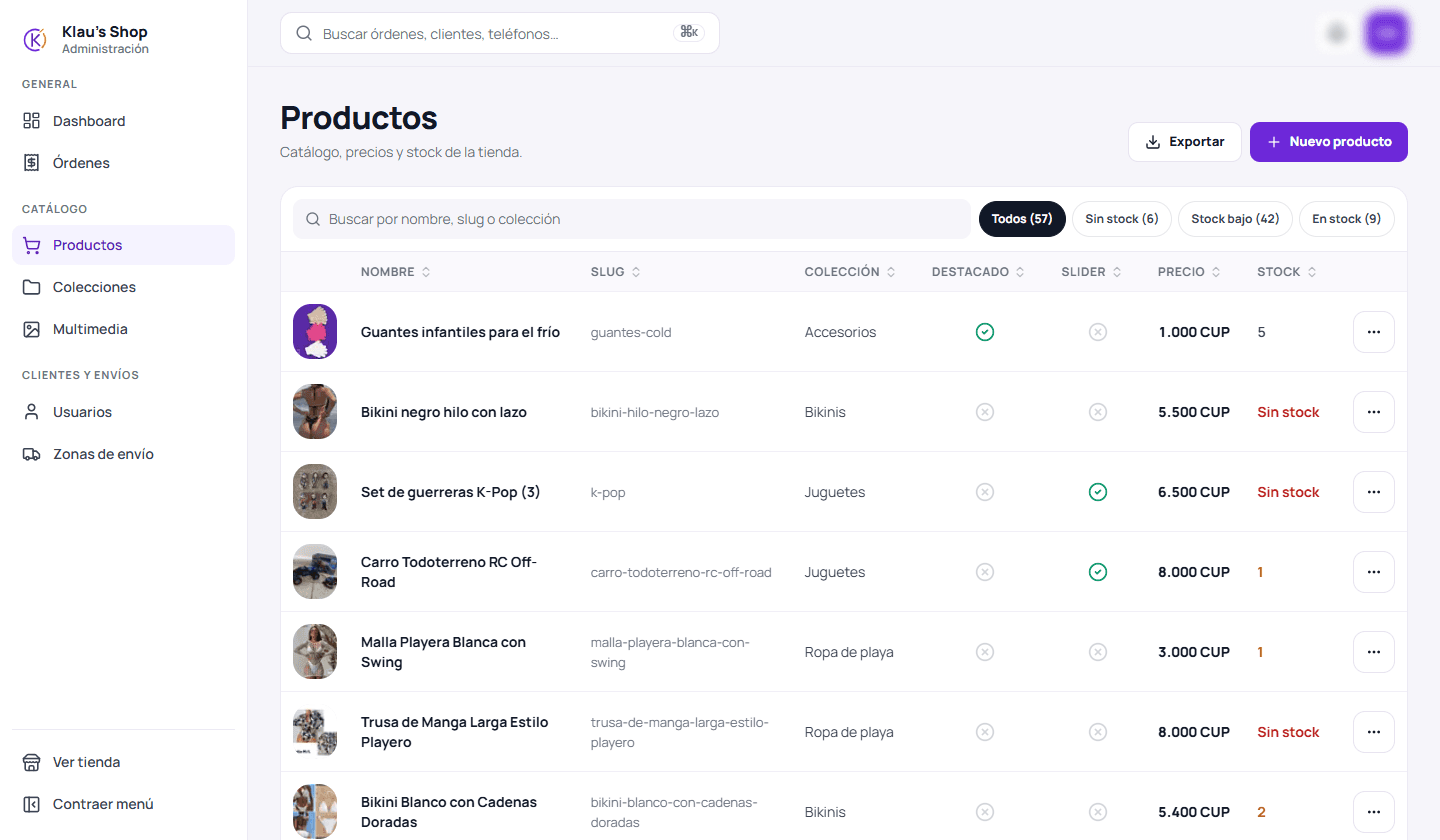The width and height of the screenshot is (1440, 840).
Task: Click the Guantes infantiles product thumbnail
Action: pyautogui.click(x=315, y=332)
